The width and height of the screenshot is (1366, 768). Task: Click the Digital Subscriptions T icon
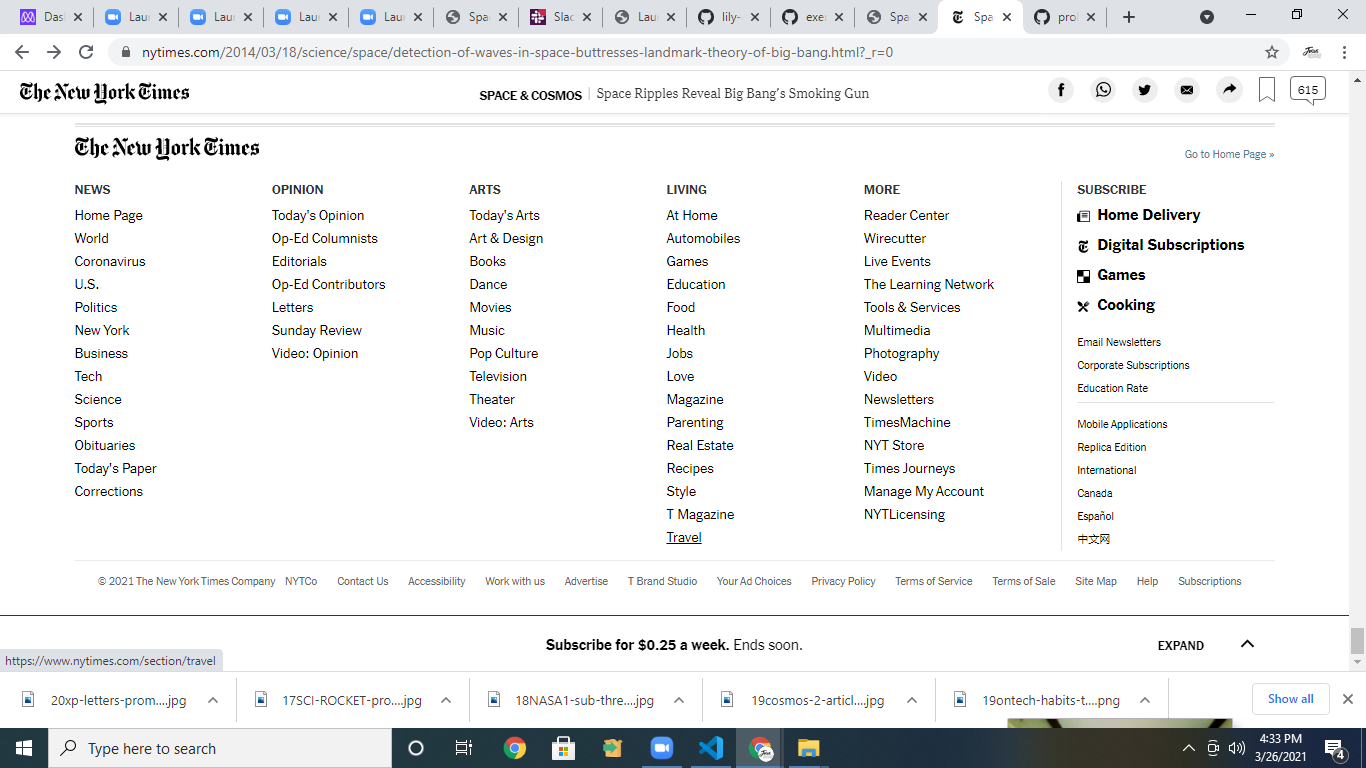1083,245
